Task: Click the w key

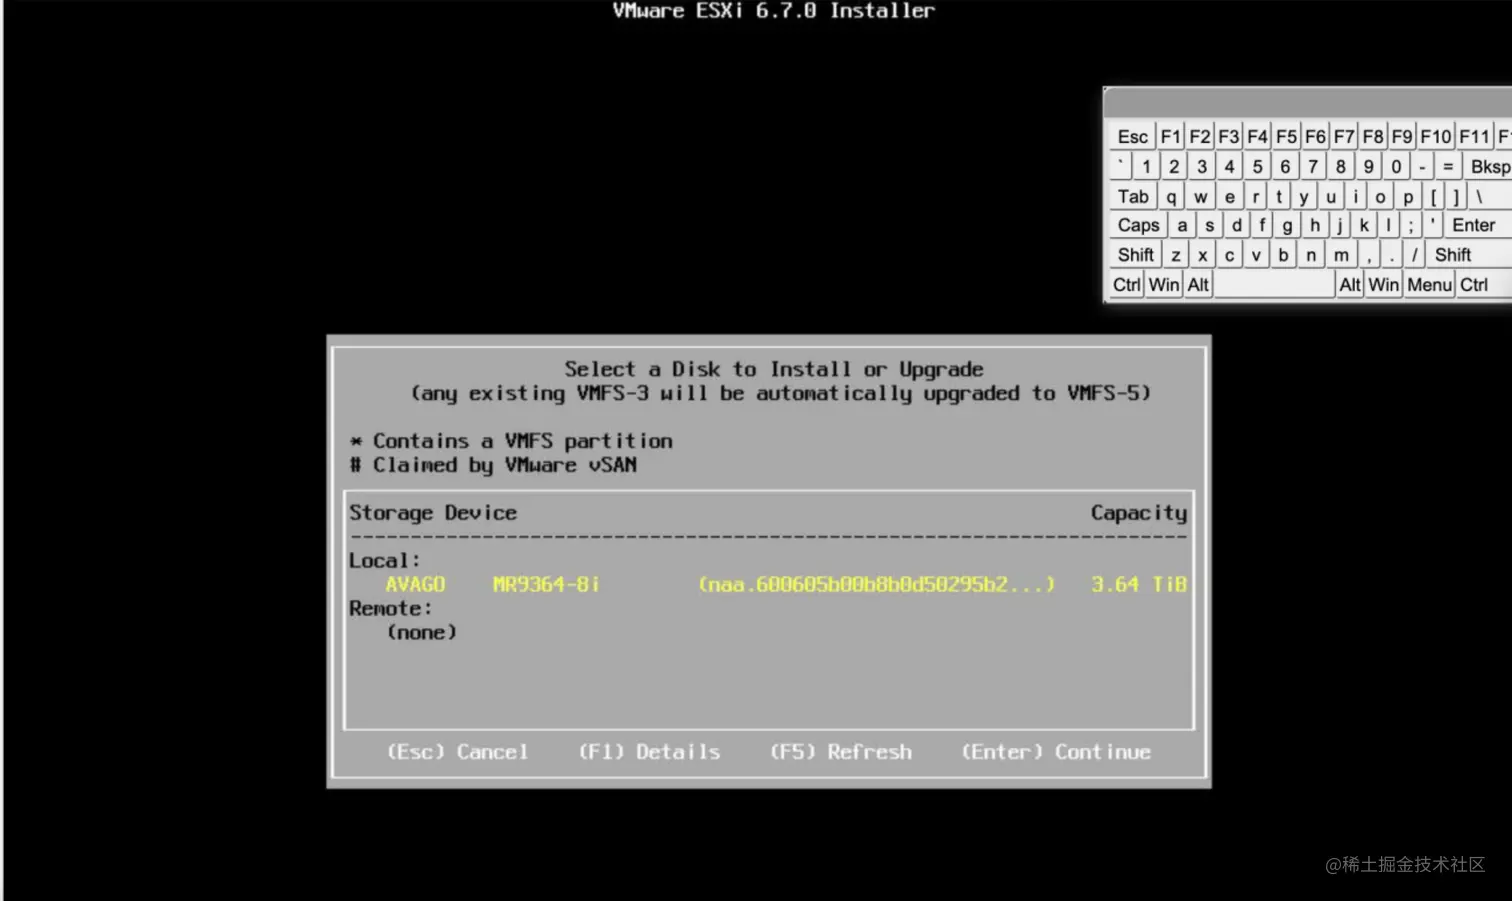Action: click(1200, 196)
